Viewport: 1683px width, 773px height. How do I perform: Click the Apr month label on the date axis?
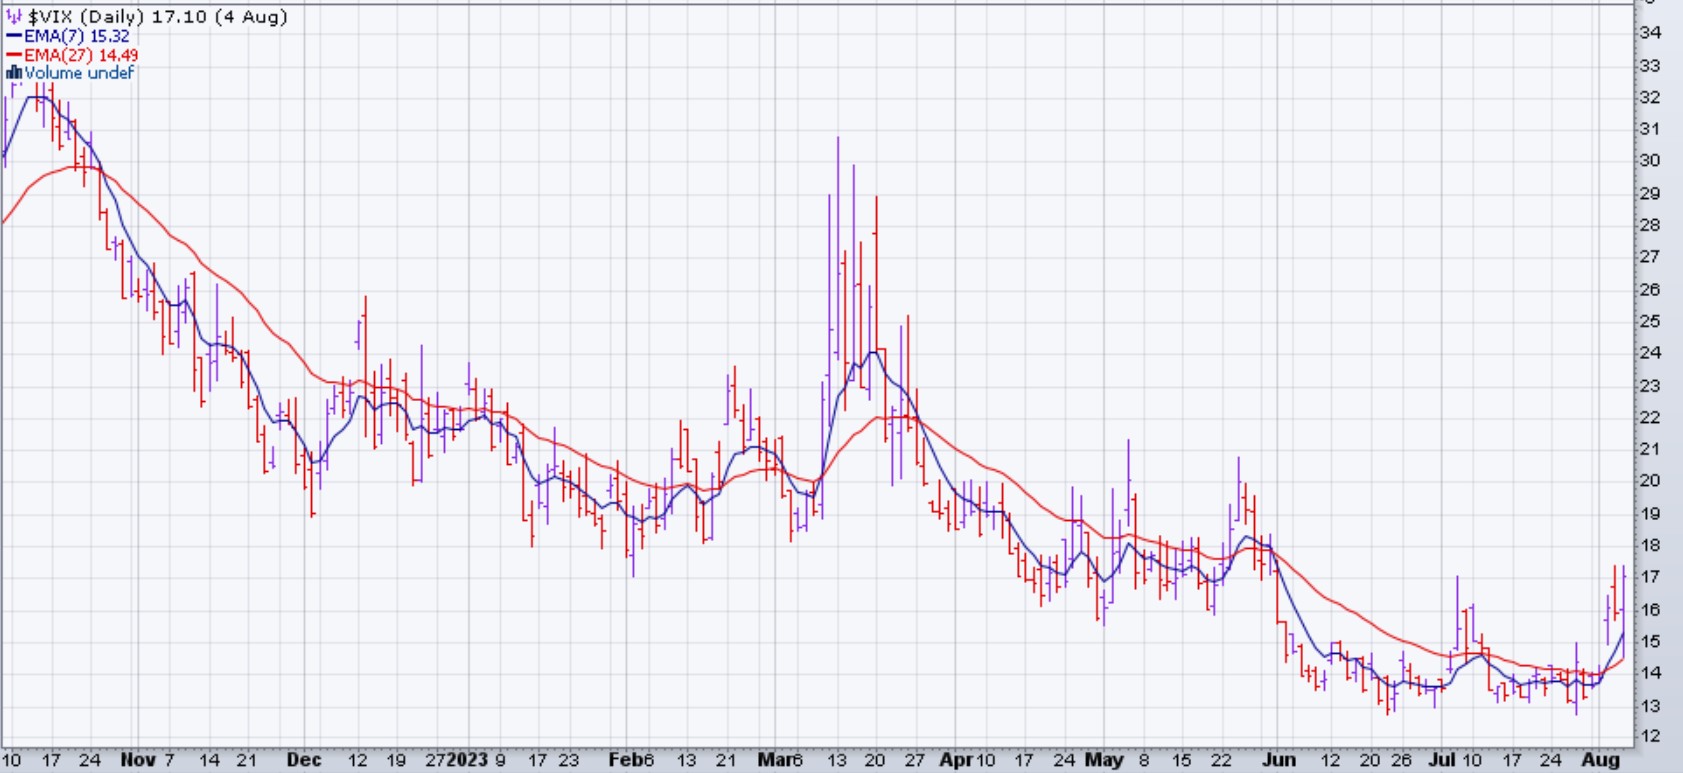956,760
